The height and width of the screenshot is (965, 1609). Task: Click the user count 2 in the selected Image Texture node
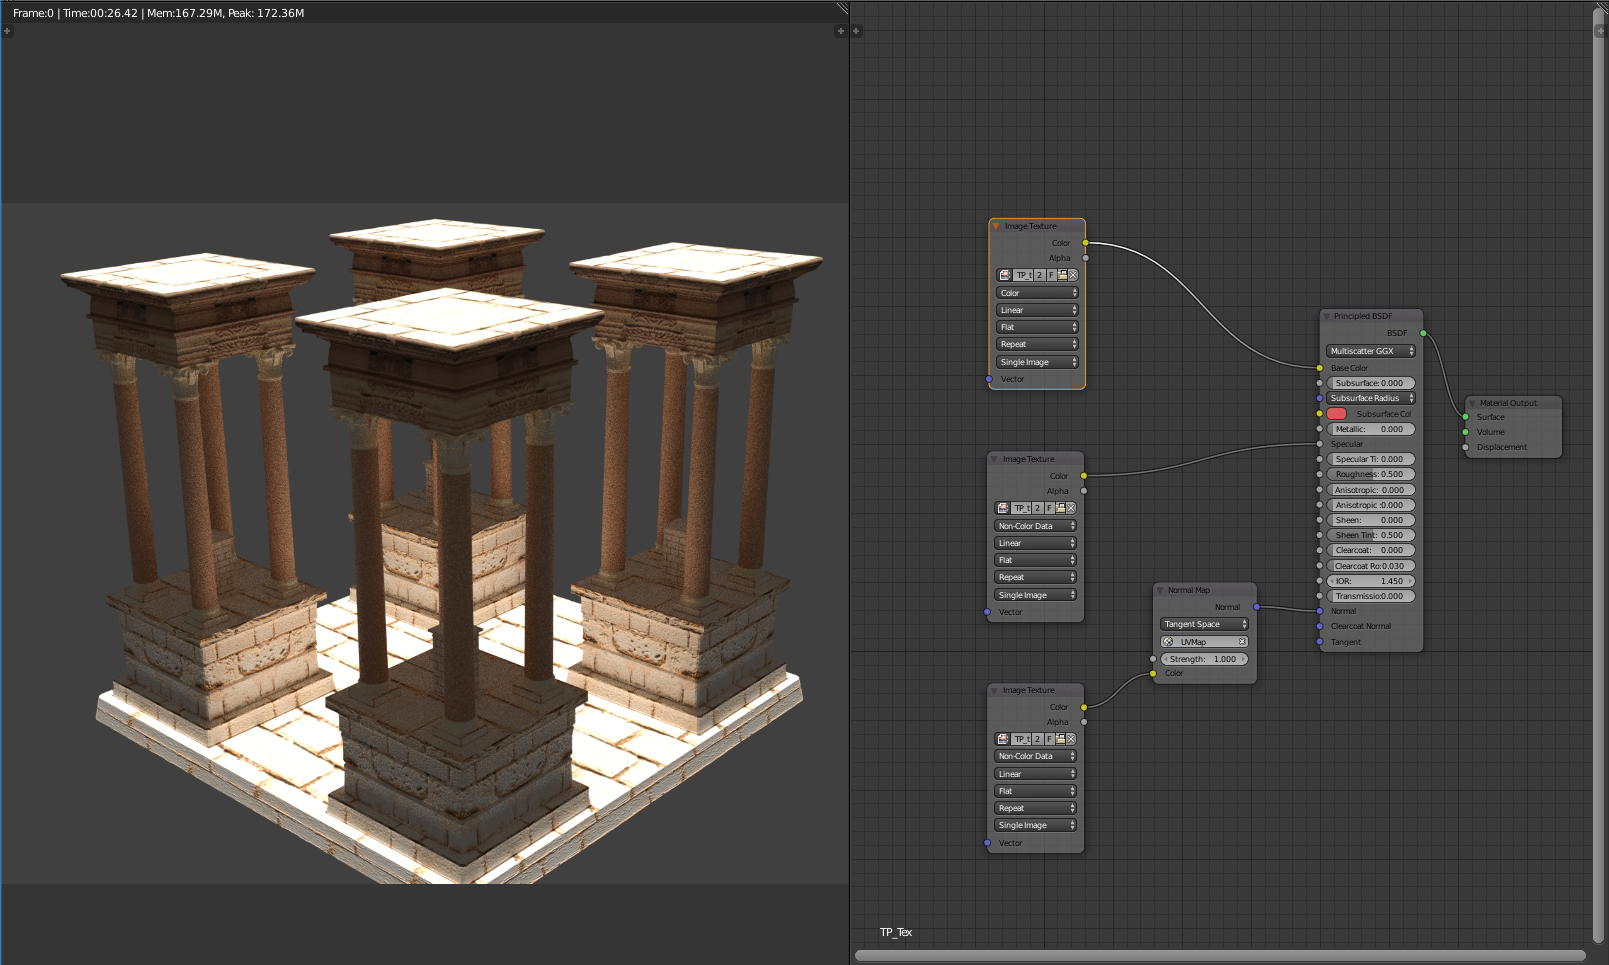point(1039,275)
